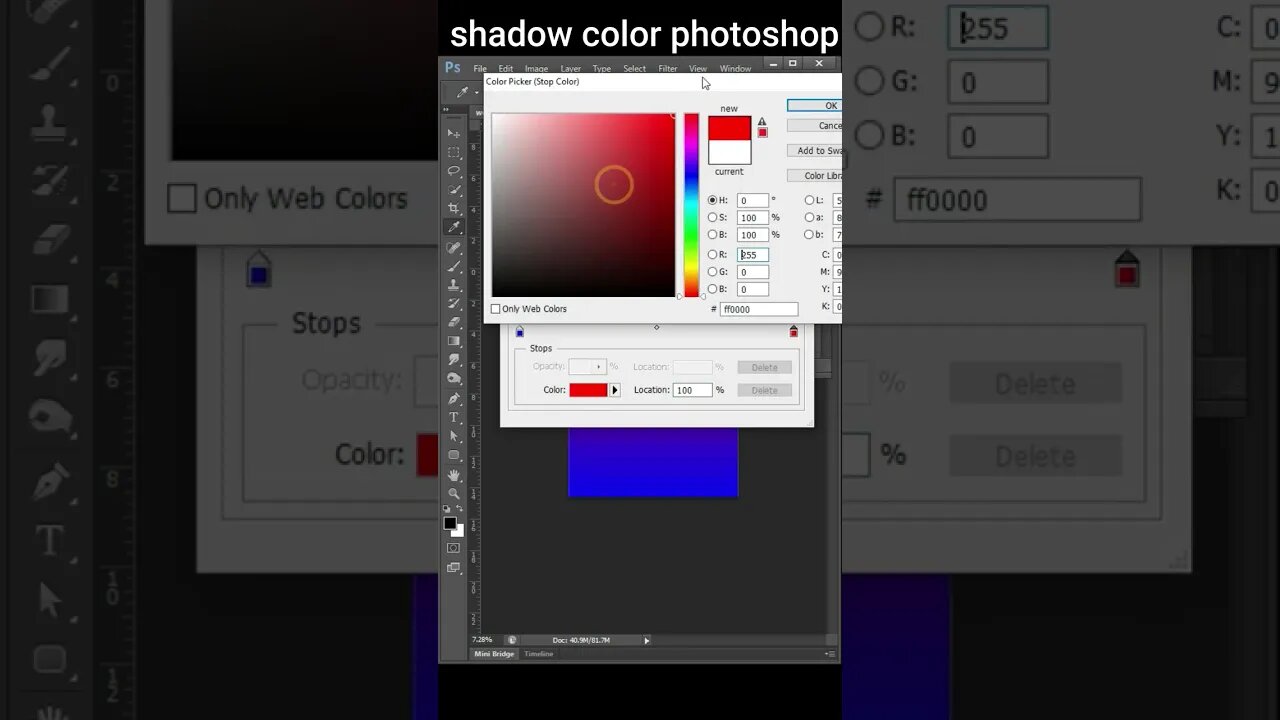Select the S saturation radio button
This screenshot has height=720, width=1280.
(x=712, y=217)
